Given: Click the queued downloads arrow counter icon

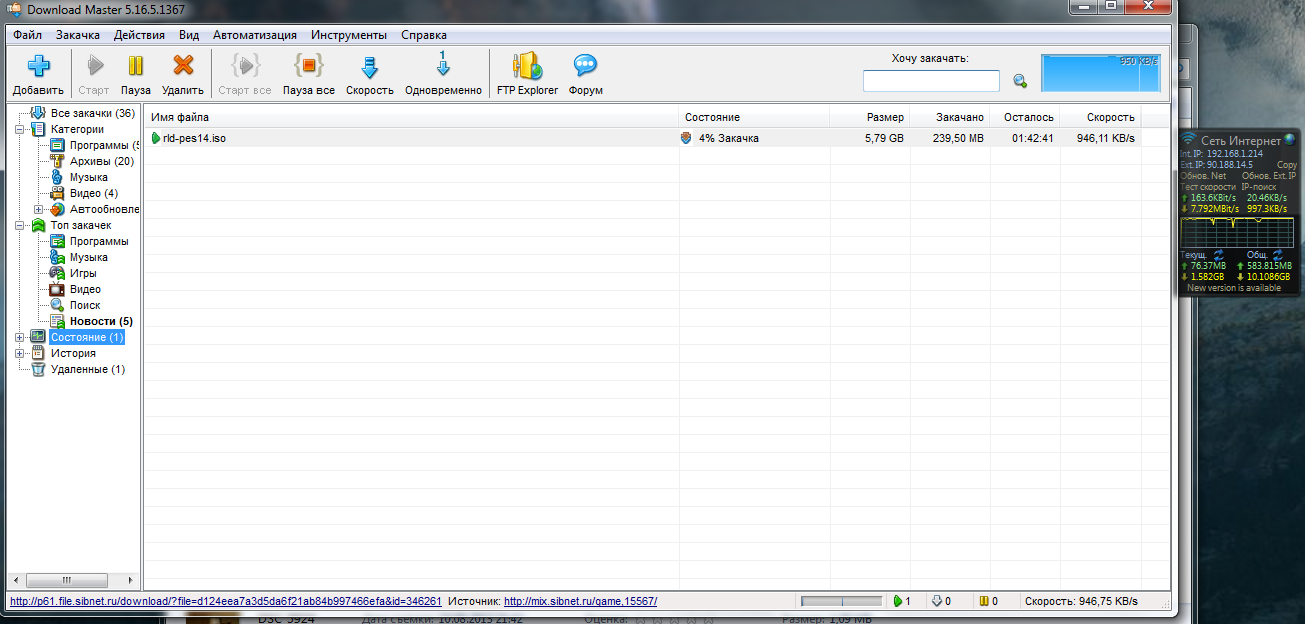Looking at the screenshot, I should (937, 601).
